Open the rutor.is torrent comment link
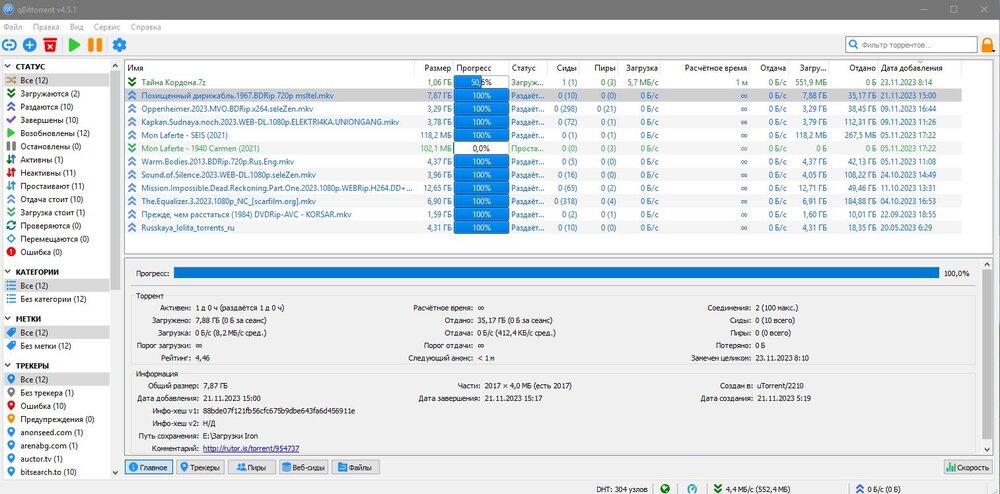The height and width of the screenshot is (494, 1000). point(250,448)
